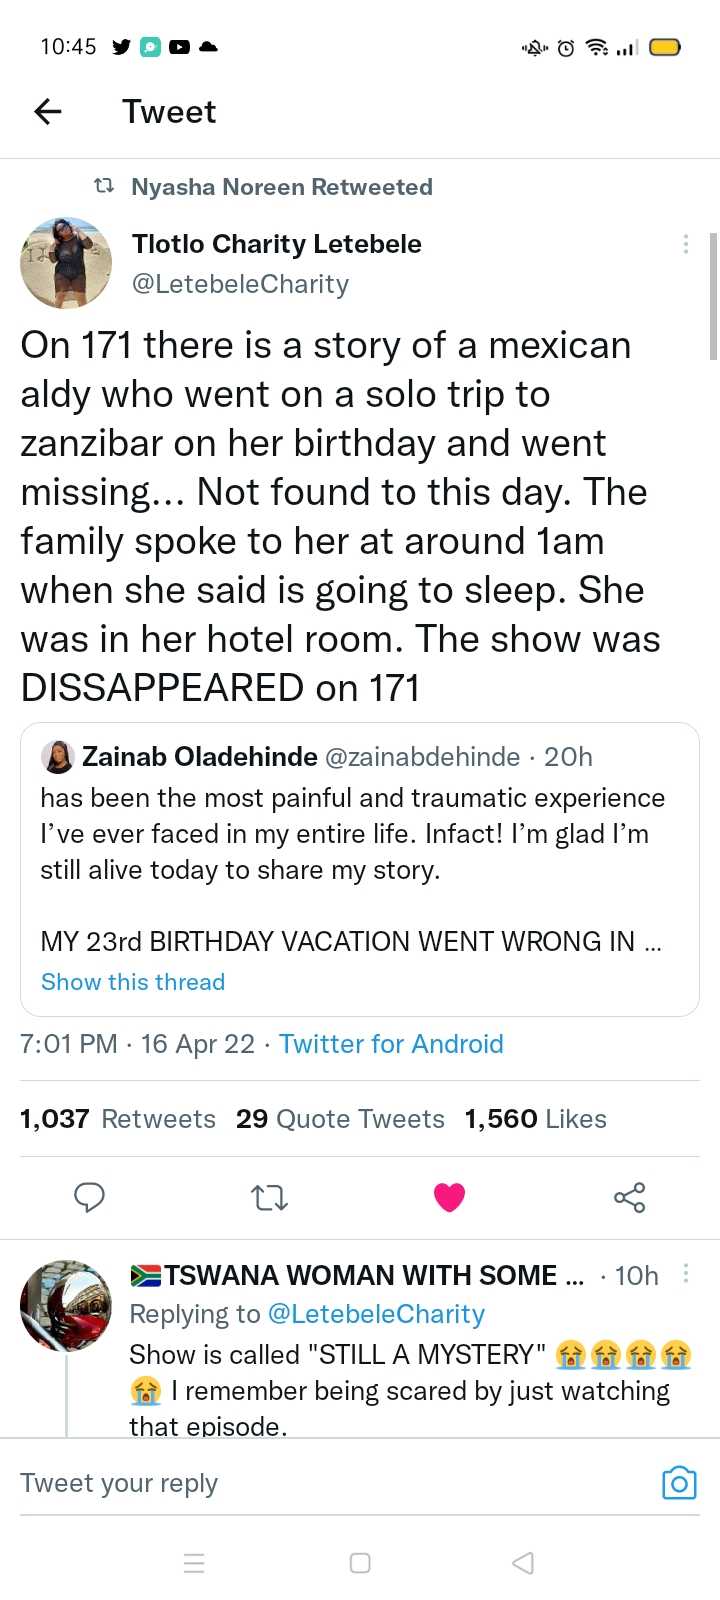
Task: Tap the Tweet your reply field
Action: point(330,1483)
